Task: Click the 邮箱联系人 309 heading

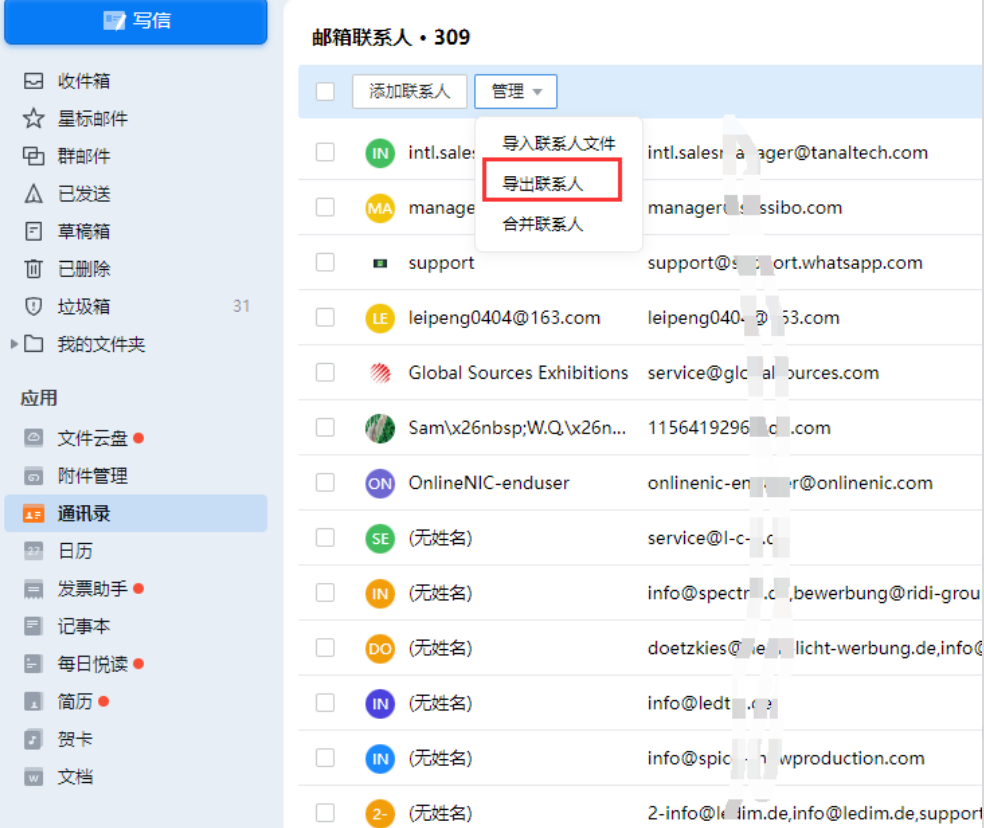Action: pos(391,37)
